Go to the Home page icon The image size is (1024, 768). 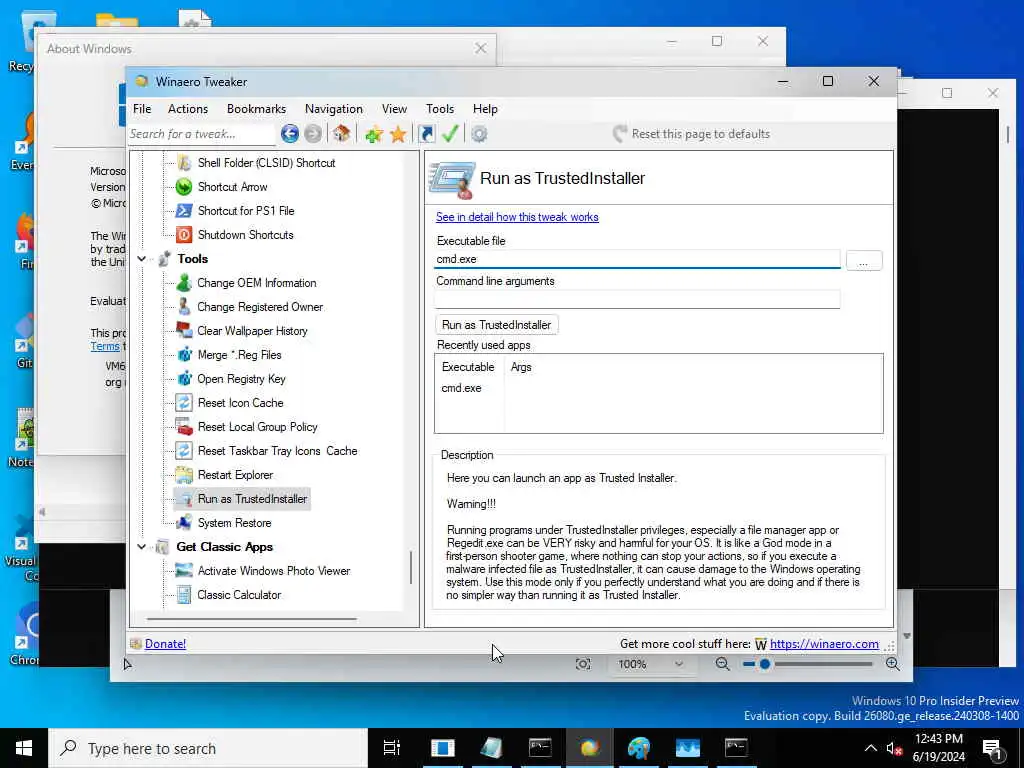pos(342,134)
